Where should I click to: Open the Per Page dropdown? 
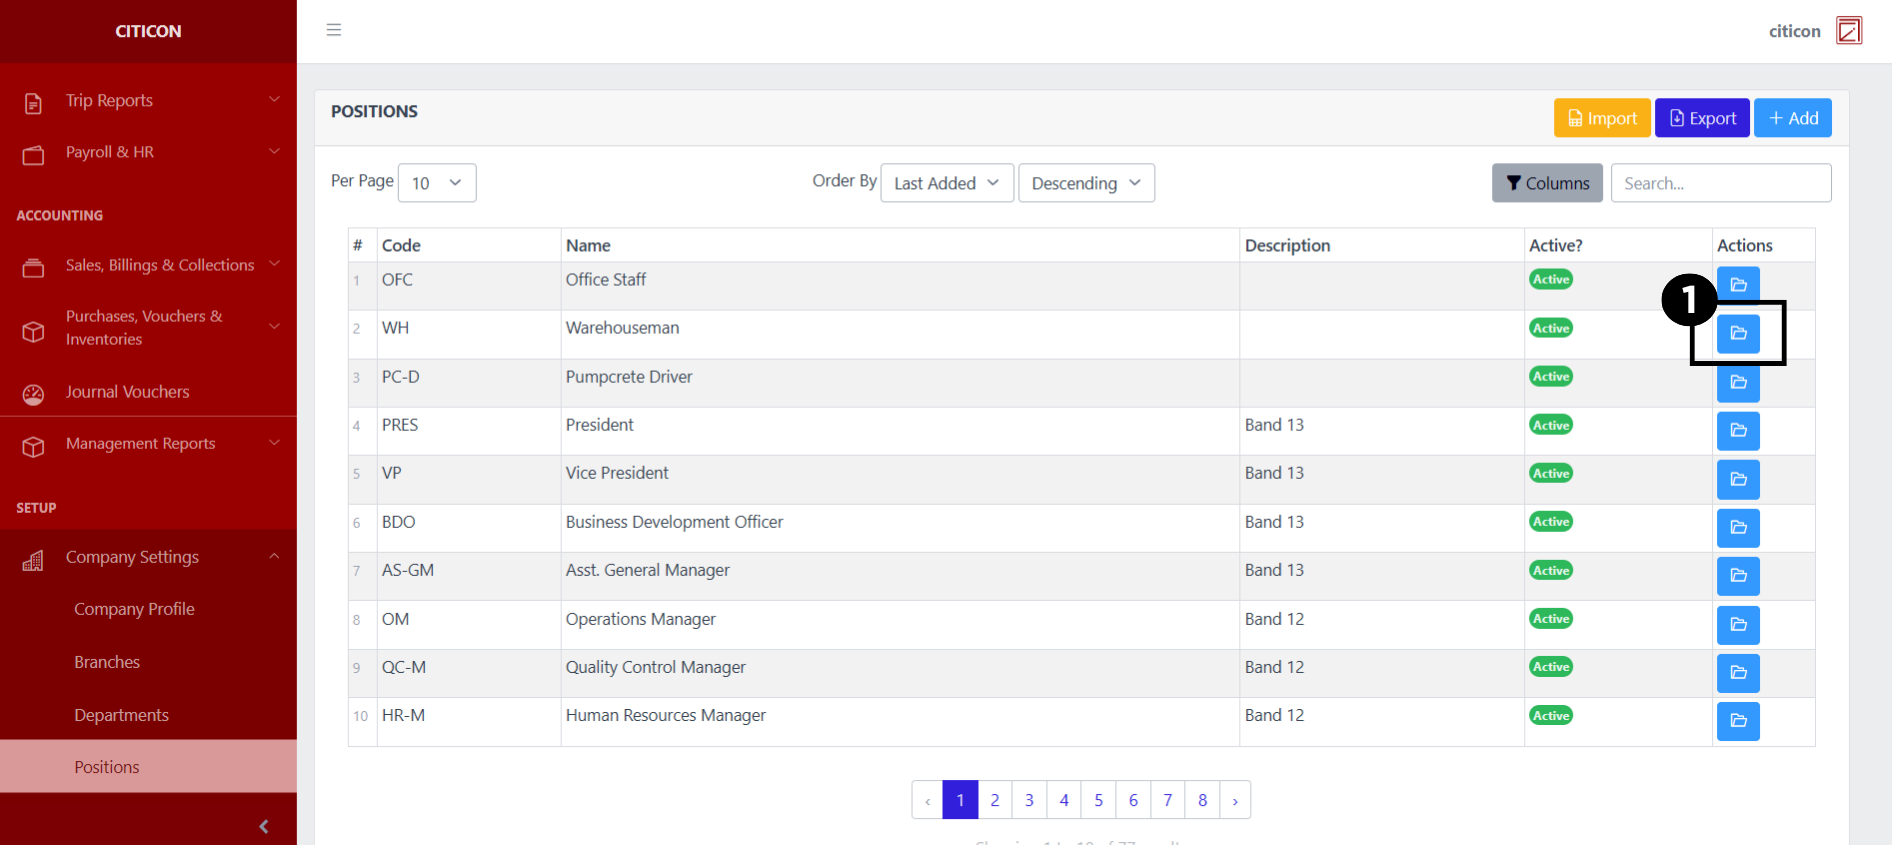[x=437, y=183]
